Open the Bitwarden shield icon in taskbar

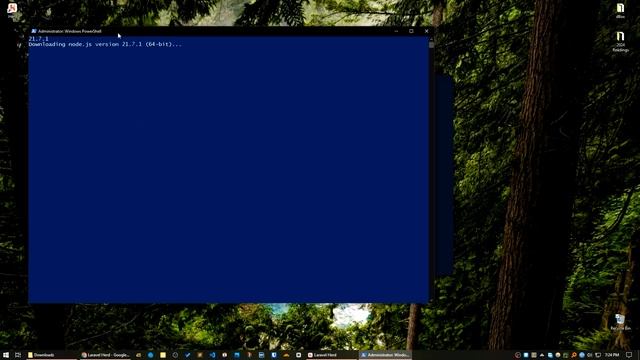(x=274, y=355)
